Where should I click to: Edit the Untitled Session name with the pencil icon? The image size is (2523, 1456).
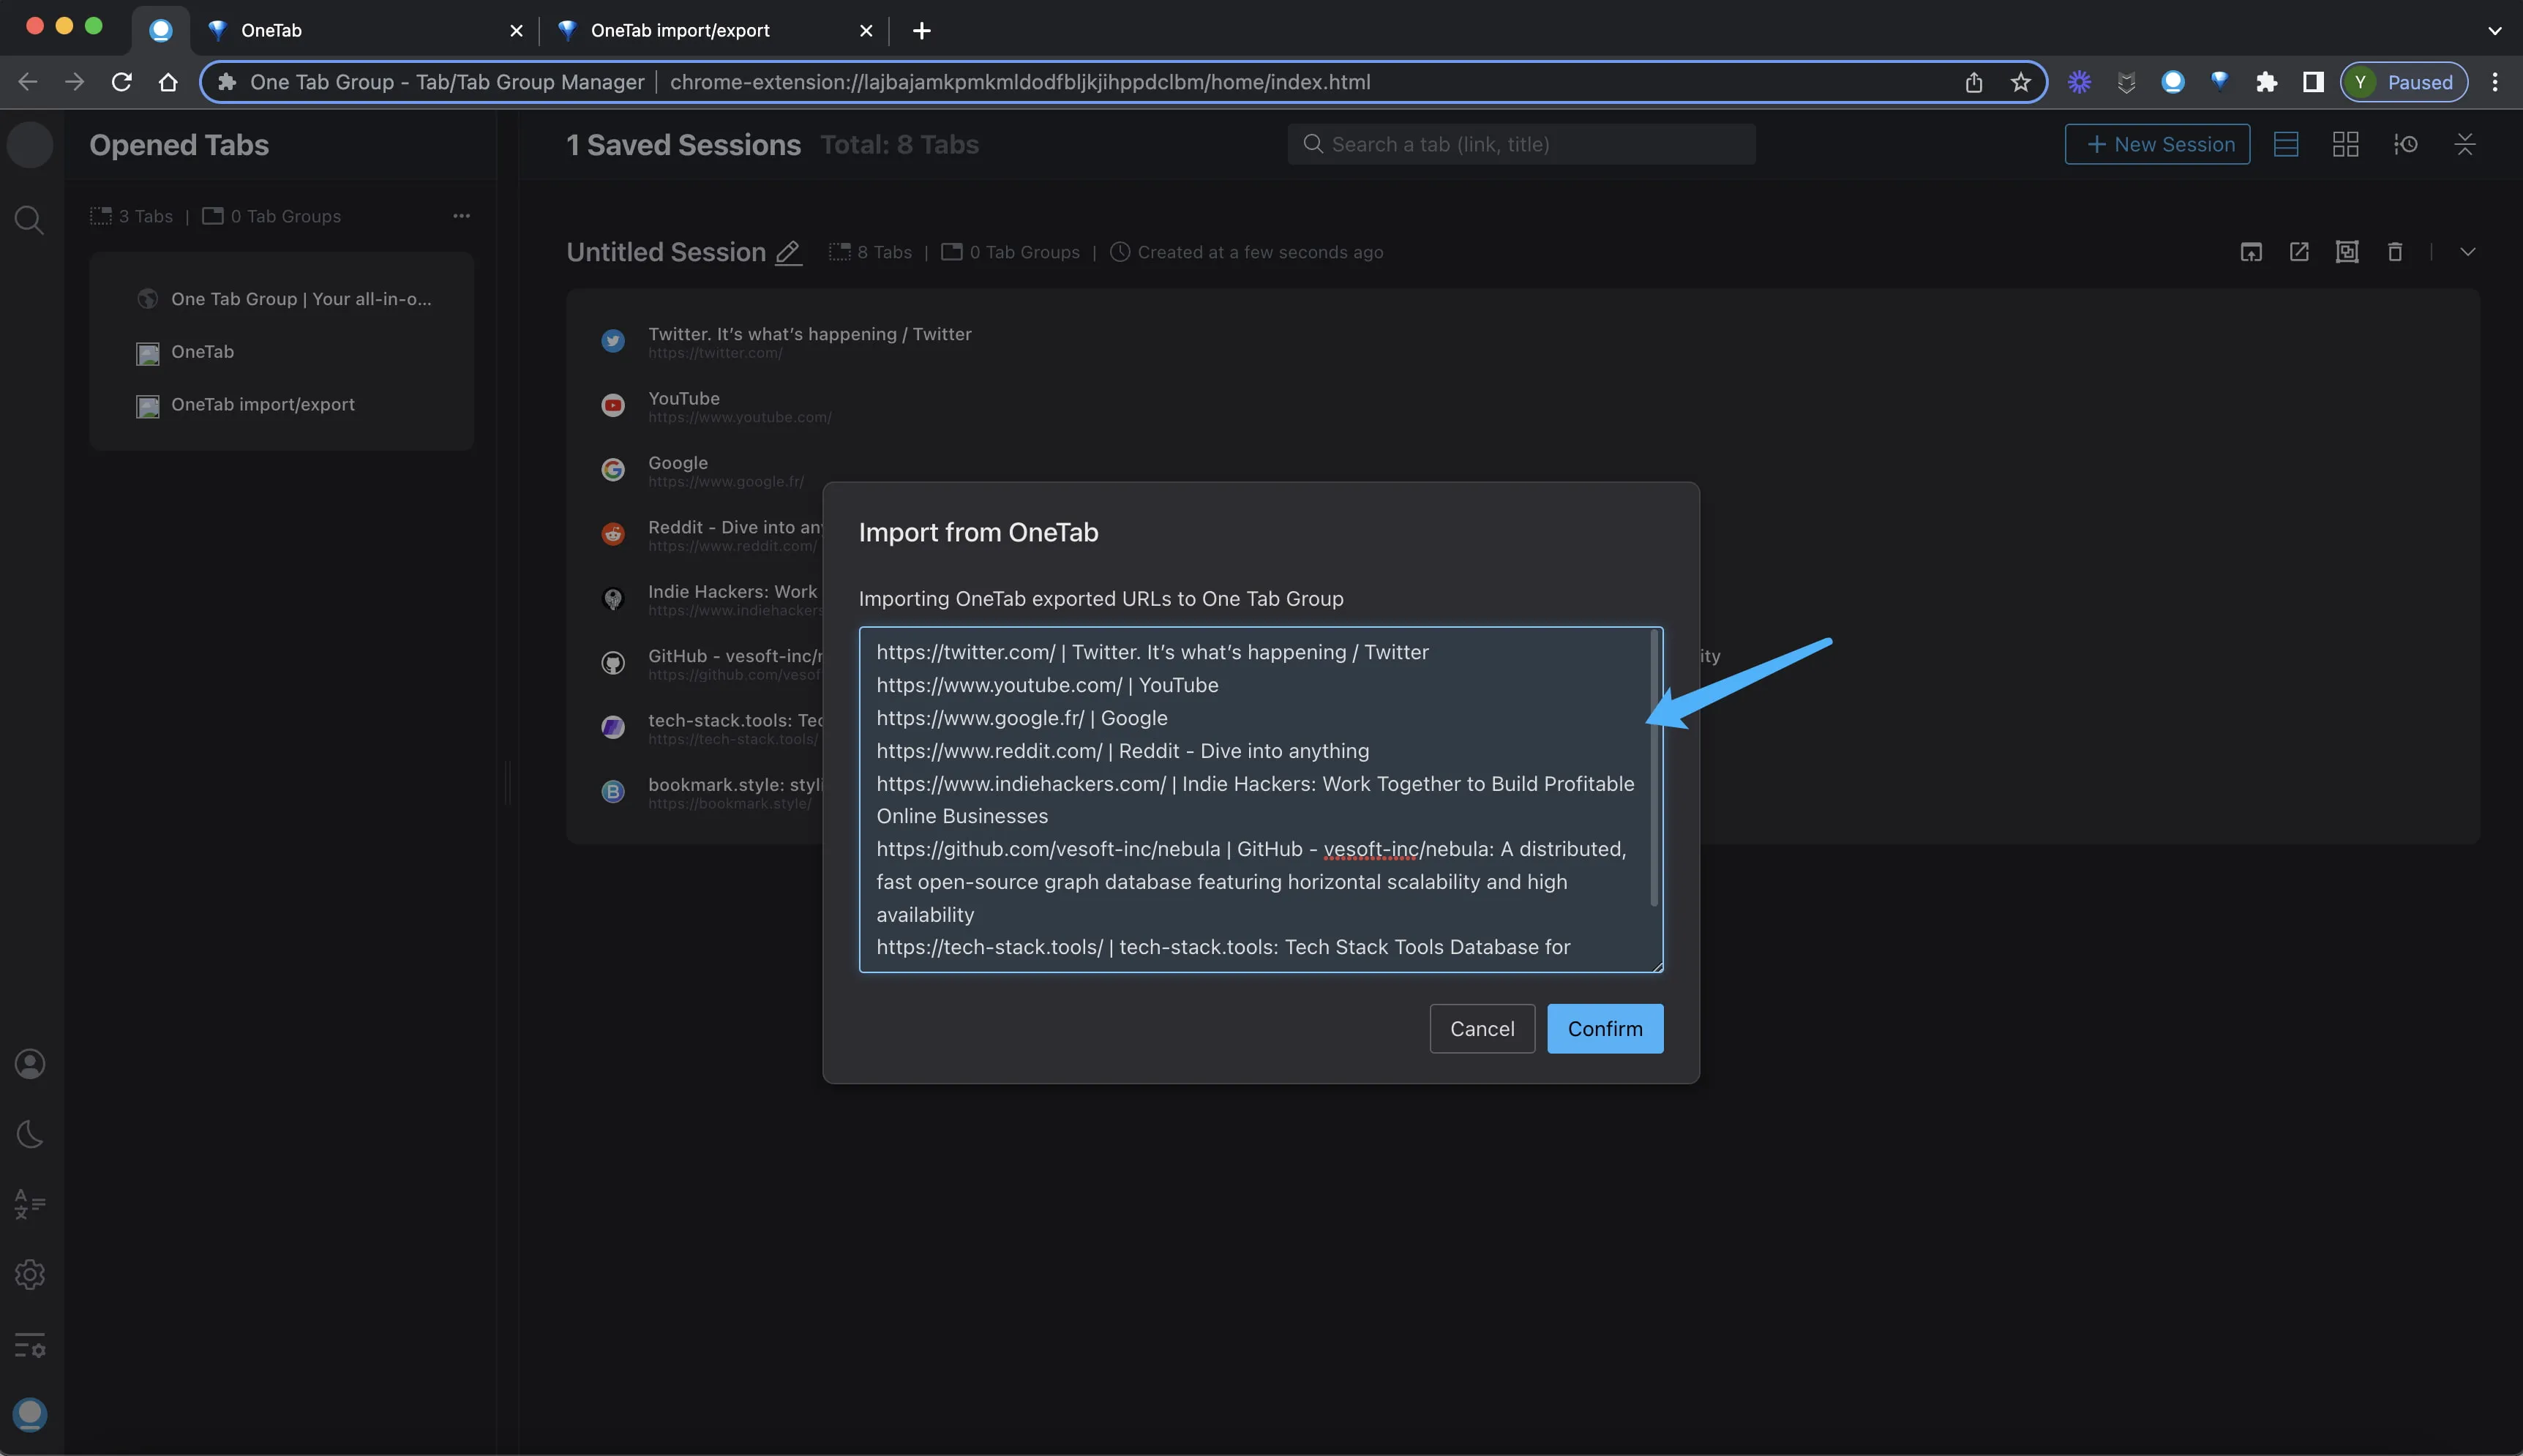(787, 252)
